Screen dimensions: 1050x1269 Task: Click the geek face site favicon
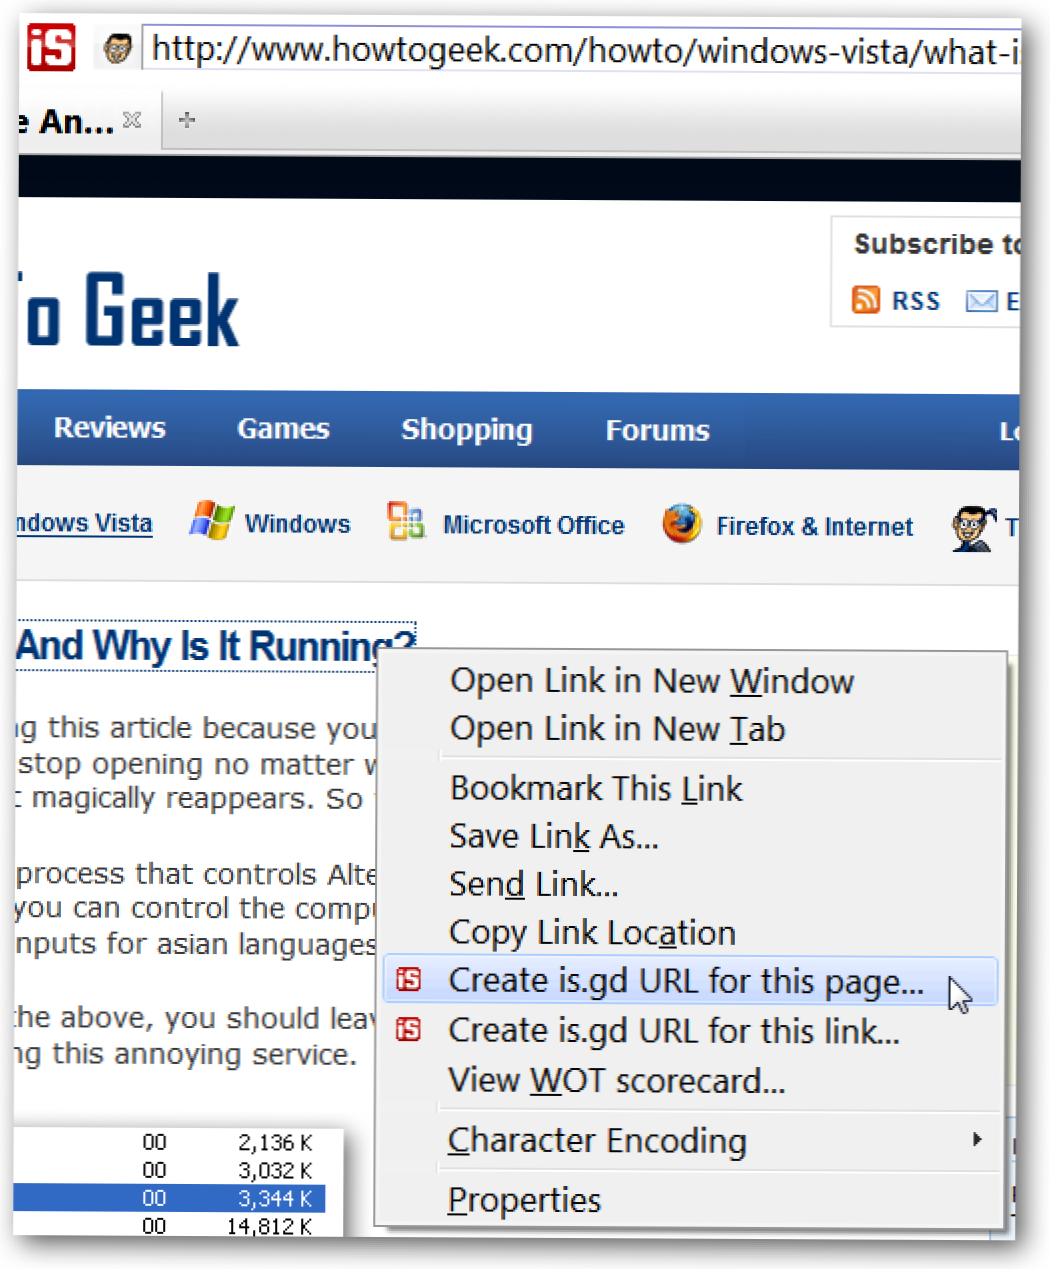[118, 48]
